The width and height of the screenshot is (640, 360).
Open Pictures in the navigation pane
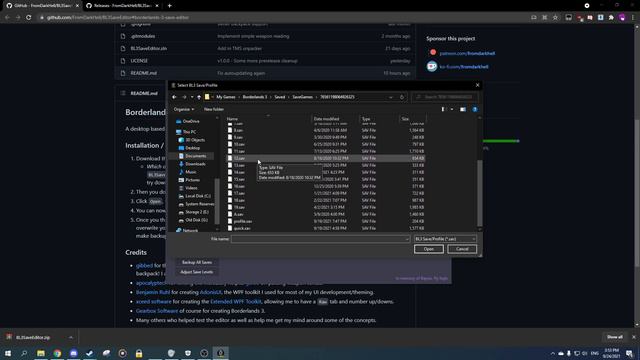[x=189, y=180]
